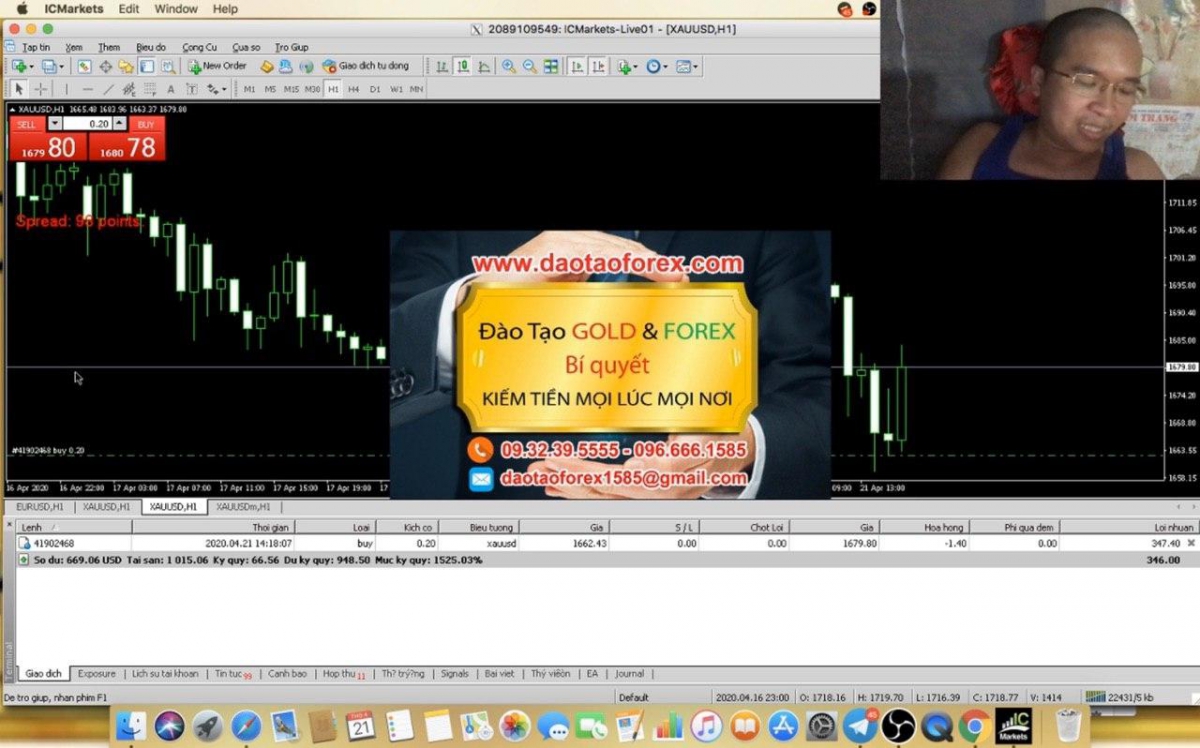Switch chart to candlestick display
1200x748 pixels.
462,67
